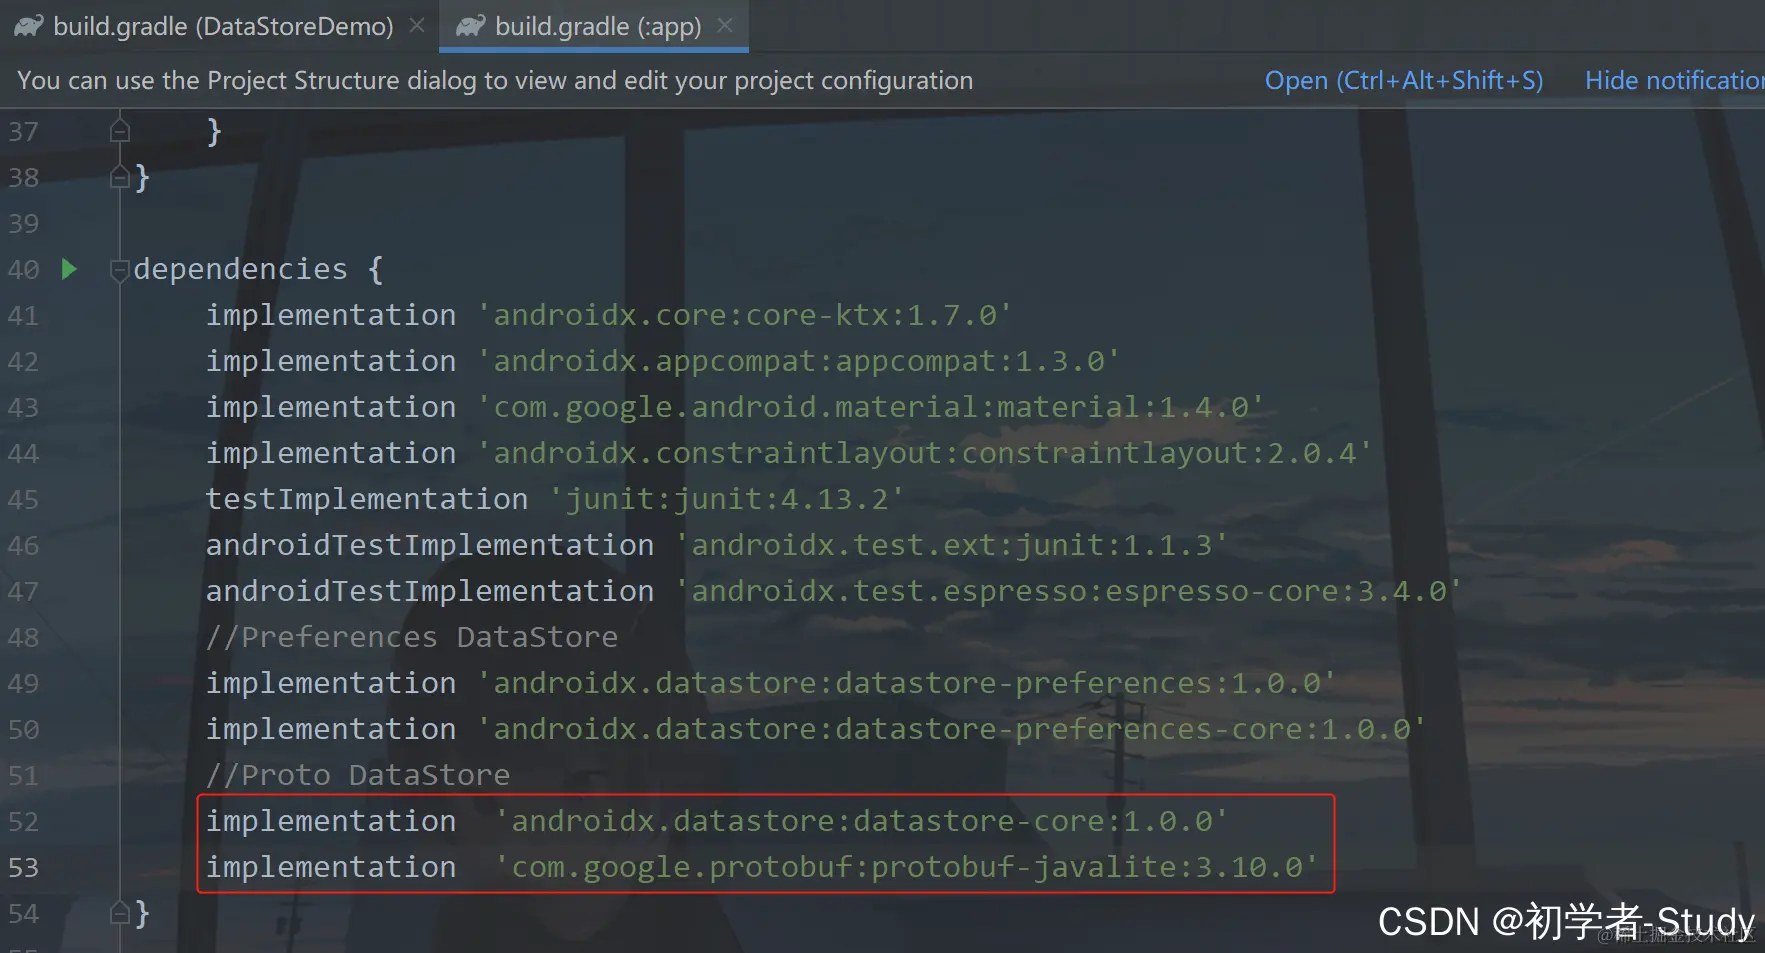The height and width of the screenshot is (953, 1765).
Task: Click line number 40 in gutter
Action: (24, 270)
